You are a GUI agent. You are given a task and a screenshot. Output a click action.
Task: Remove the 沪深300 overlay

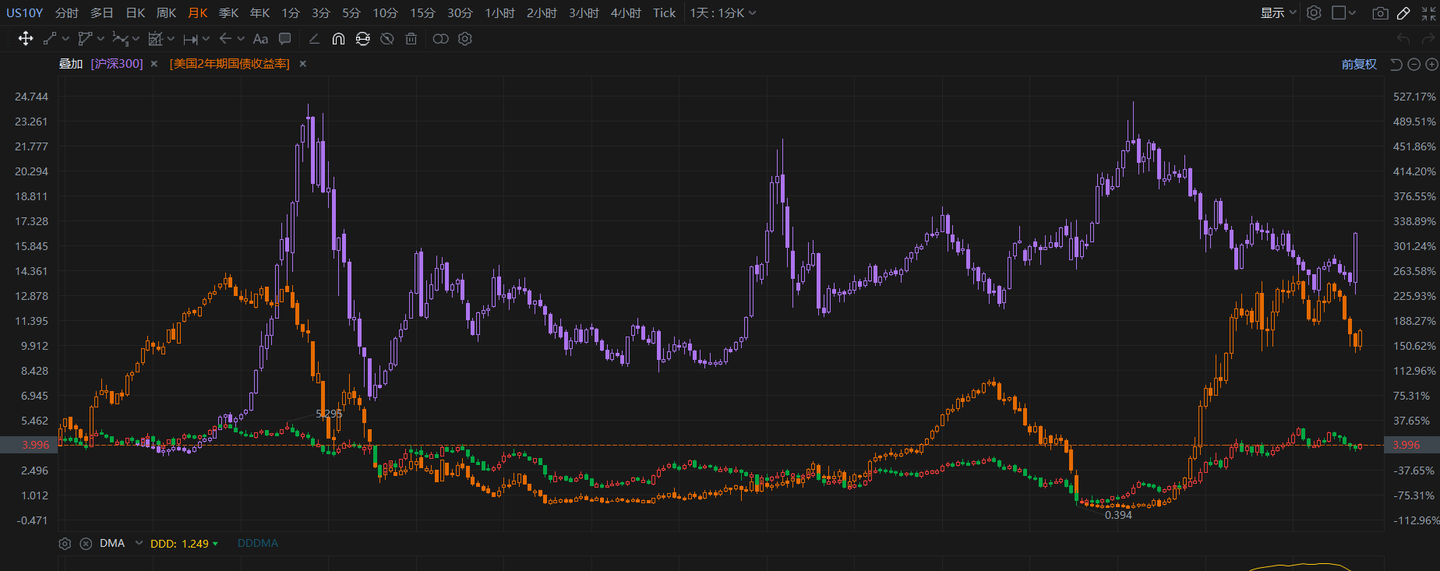point(154,64)
